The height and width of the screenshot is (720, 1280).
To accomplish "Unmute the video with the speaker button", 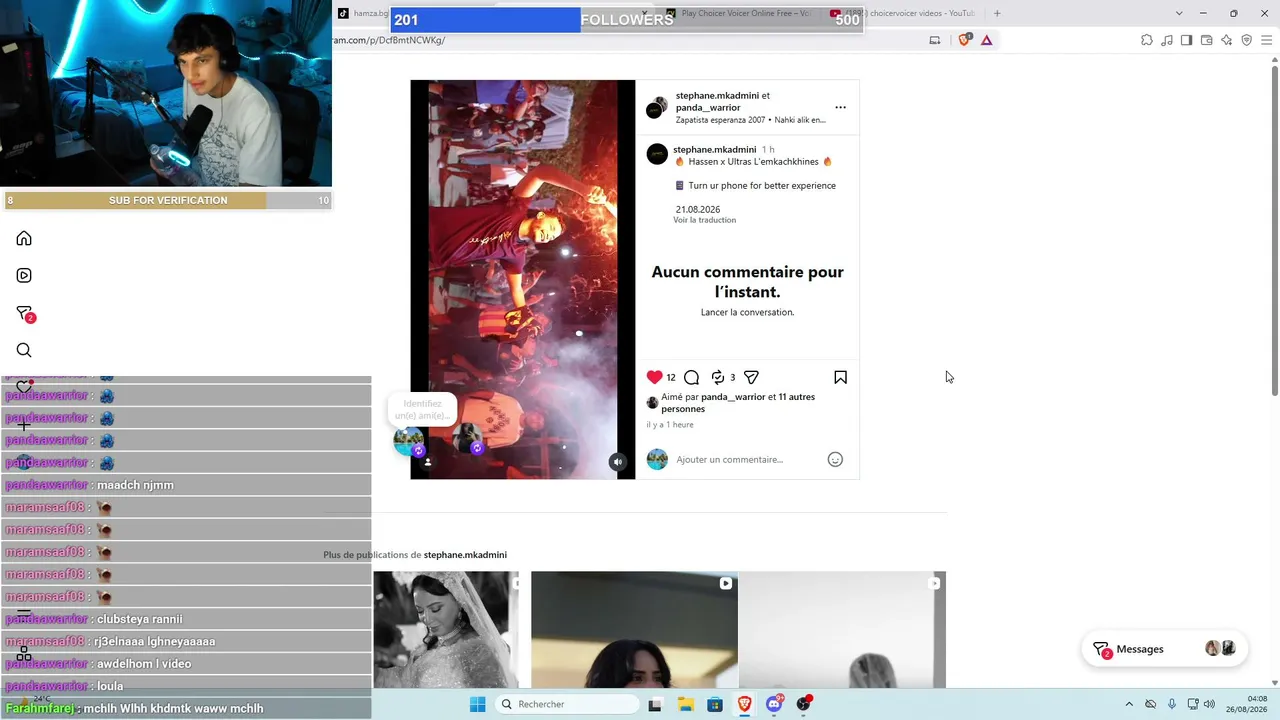I will tap(618, 461).
